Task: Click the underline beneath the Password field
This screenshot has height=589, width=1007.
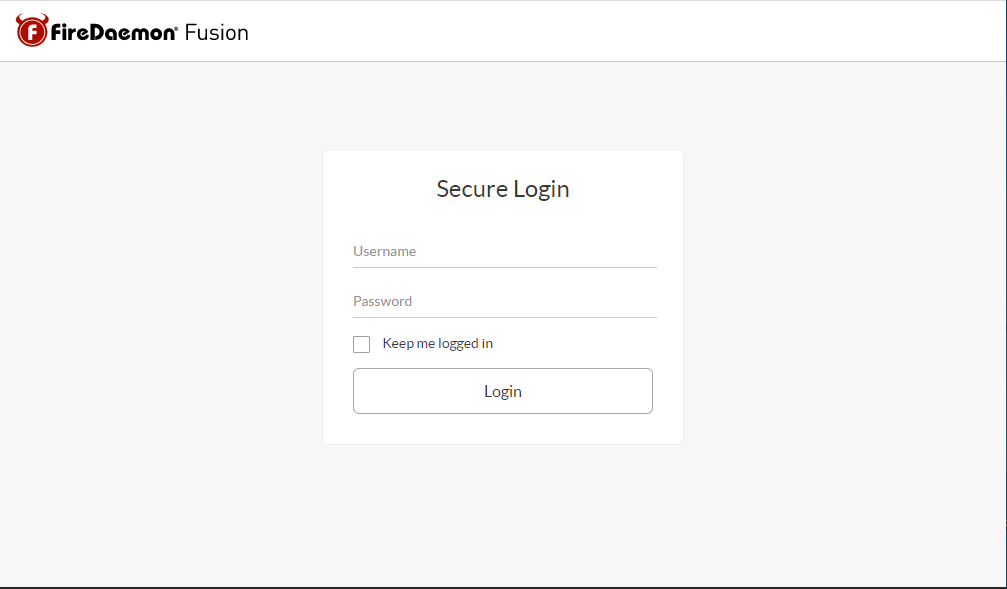Action: click(504, 317)
